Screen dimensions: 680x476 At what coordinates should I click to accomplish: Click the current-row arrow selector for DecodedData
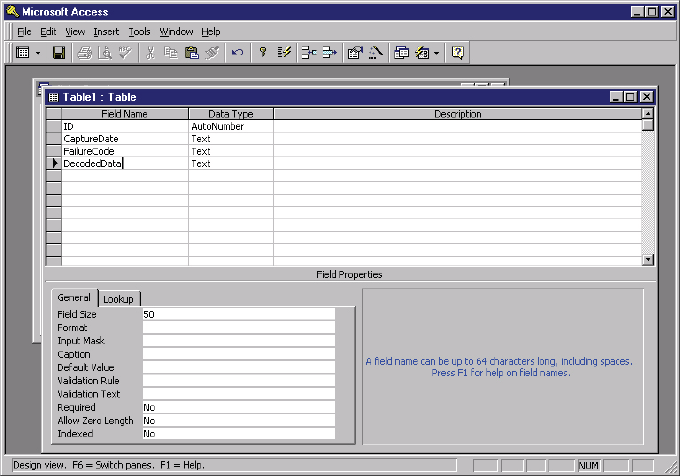coord(54,163)
